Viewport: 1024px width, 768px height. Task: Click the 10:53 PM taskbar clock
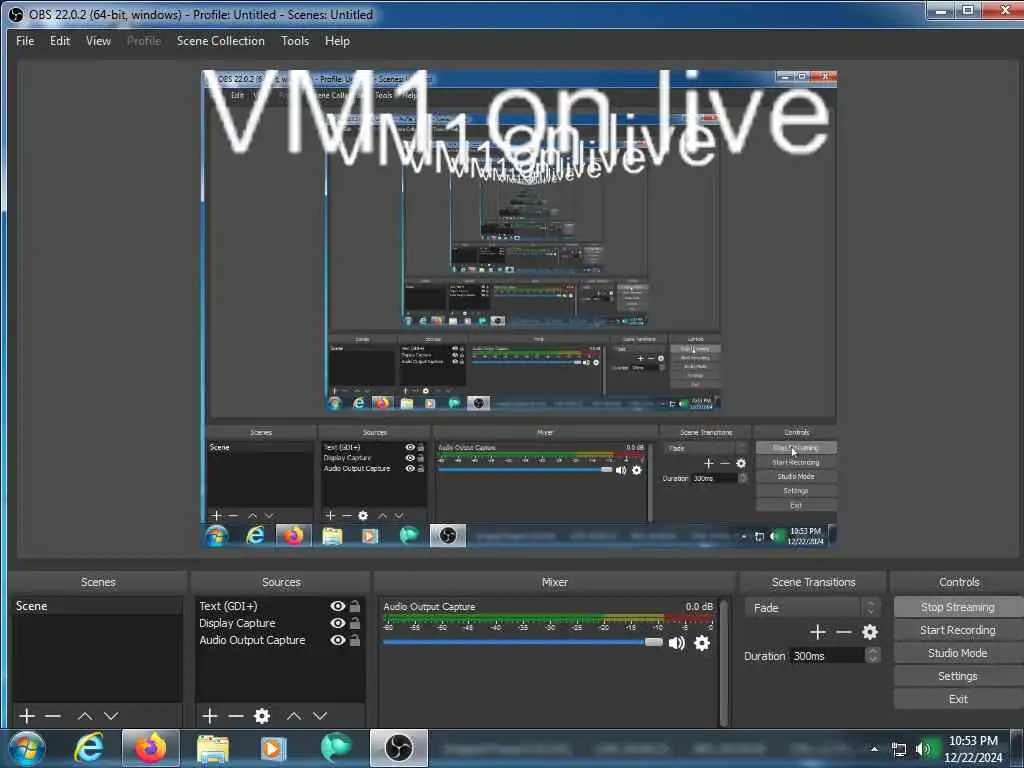click(973, 749)
